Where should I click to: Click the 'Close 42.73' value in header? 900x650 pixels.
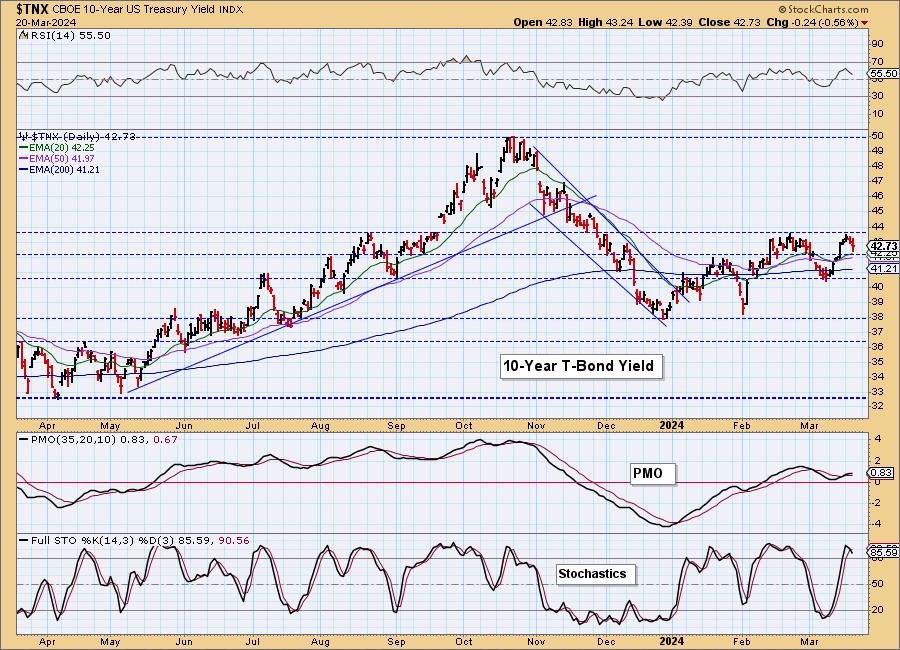click(x=730, y=22)
